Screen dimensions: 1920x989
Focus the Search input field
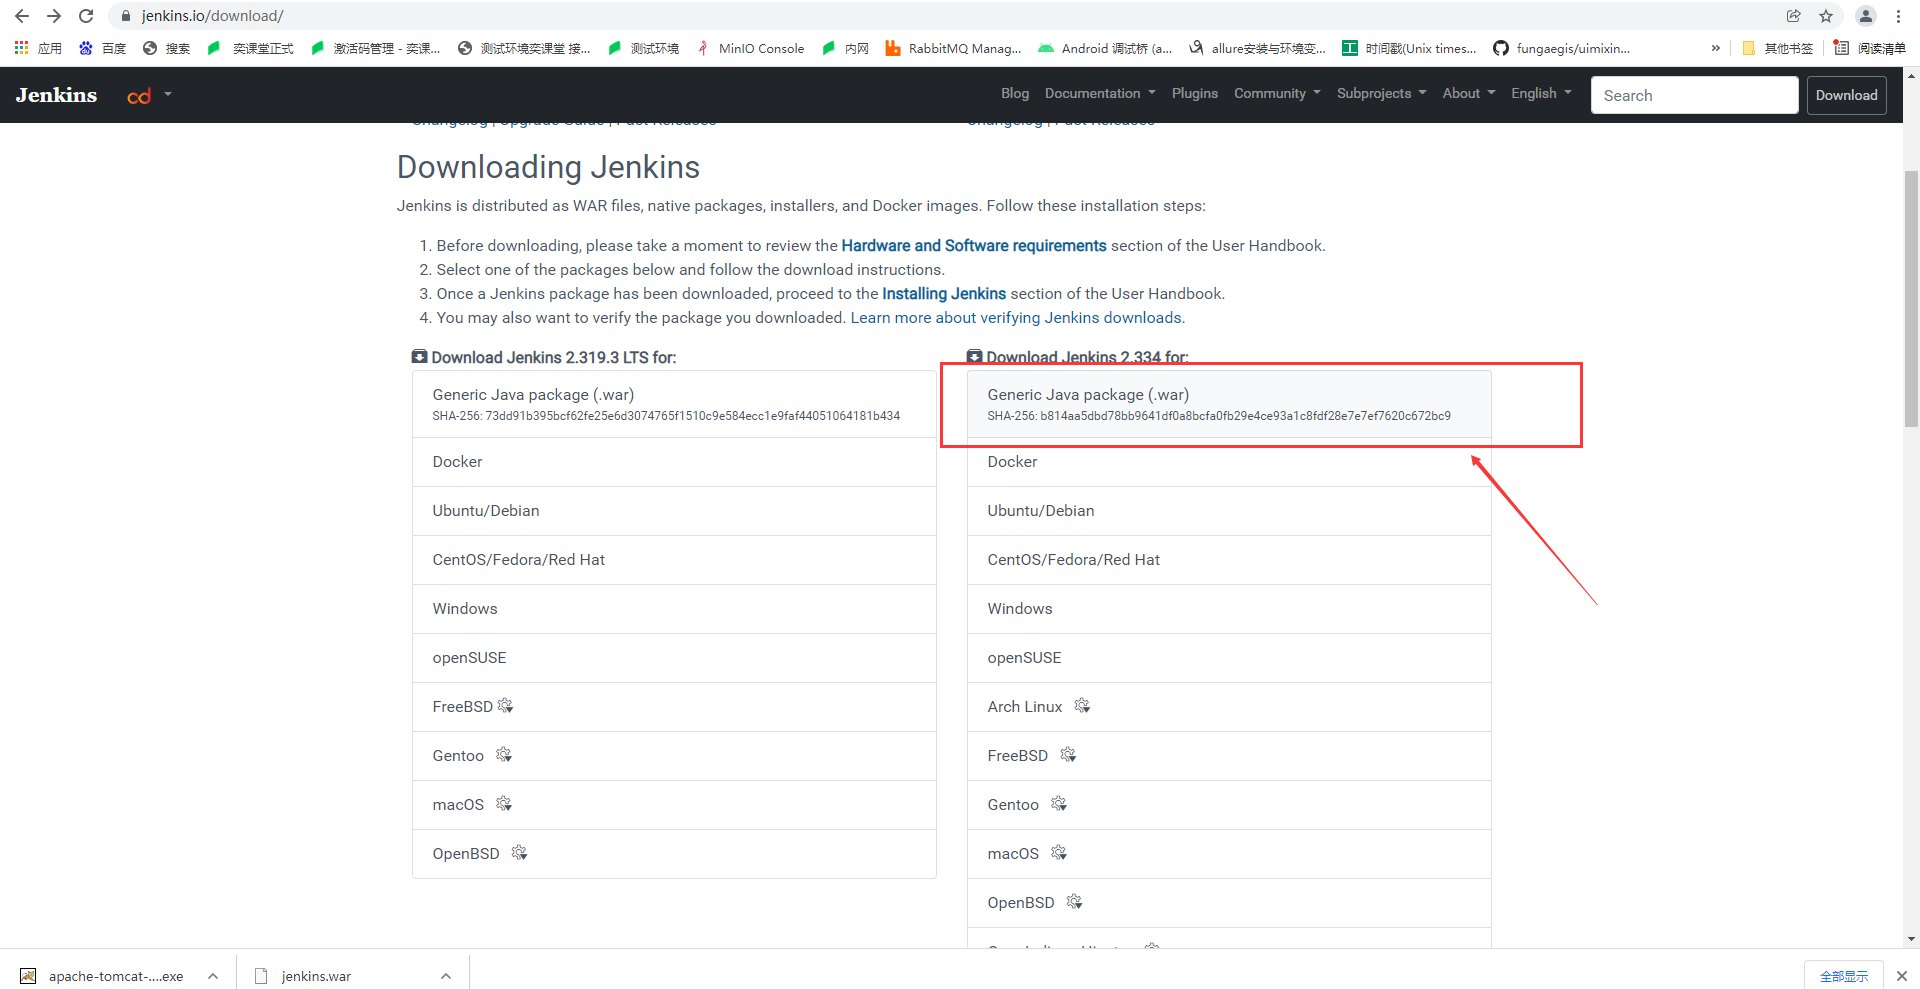pos(1694,95)
